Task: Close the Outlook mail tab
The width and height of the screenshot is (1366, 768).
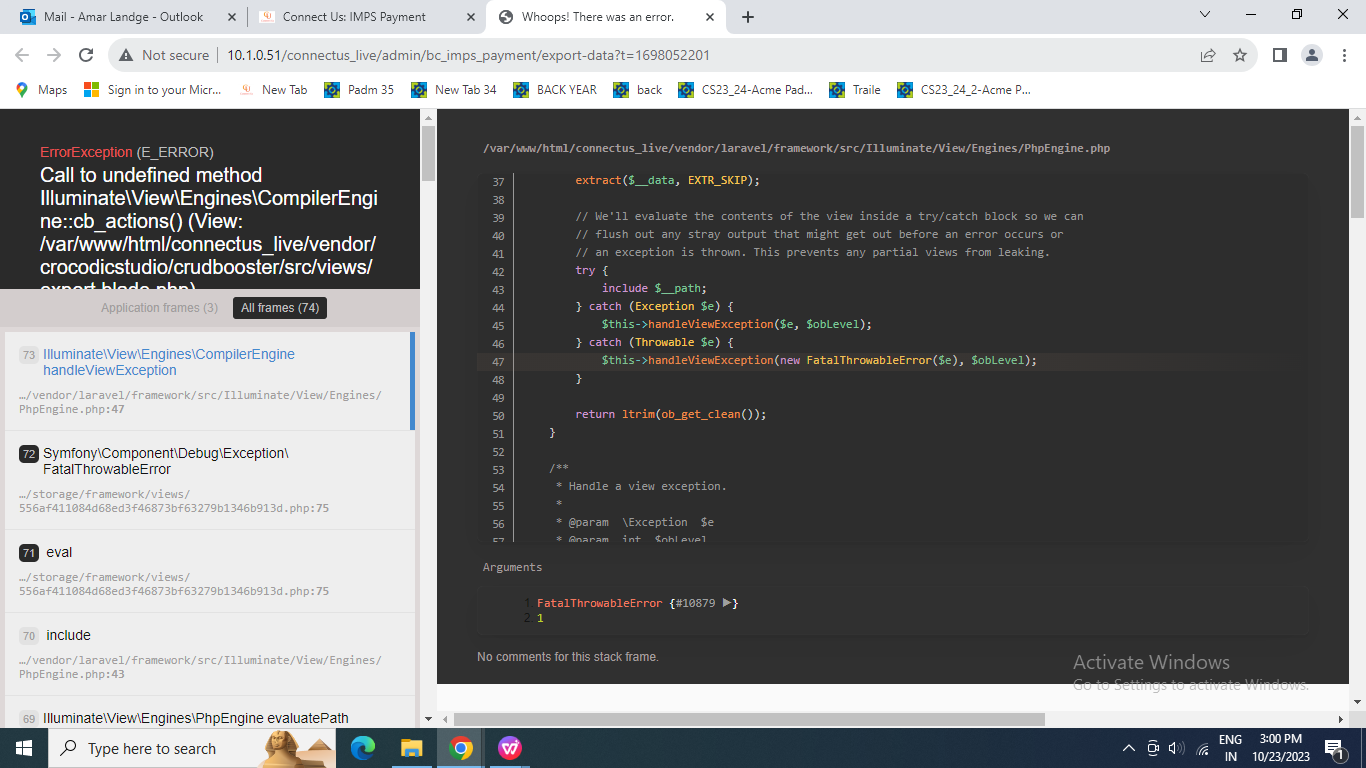Action: coord(232,17)
